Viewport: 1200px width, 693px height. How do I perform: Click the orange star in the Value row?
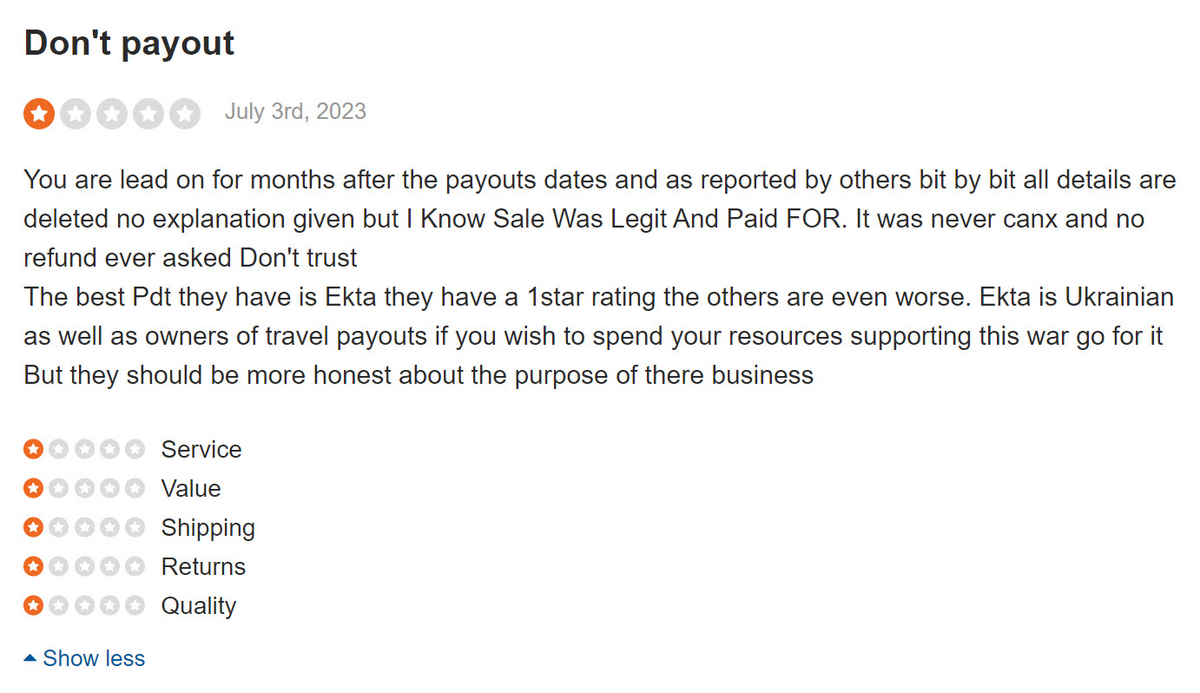34,489
